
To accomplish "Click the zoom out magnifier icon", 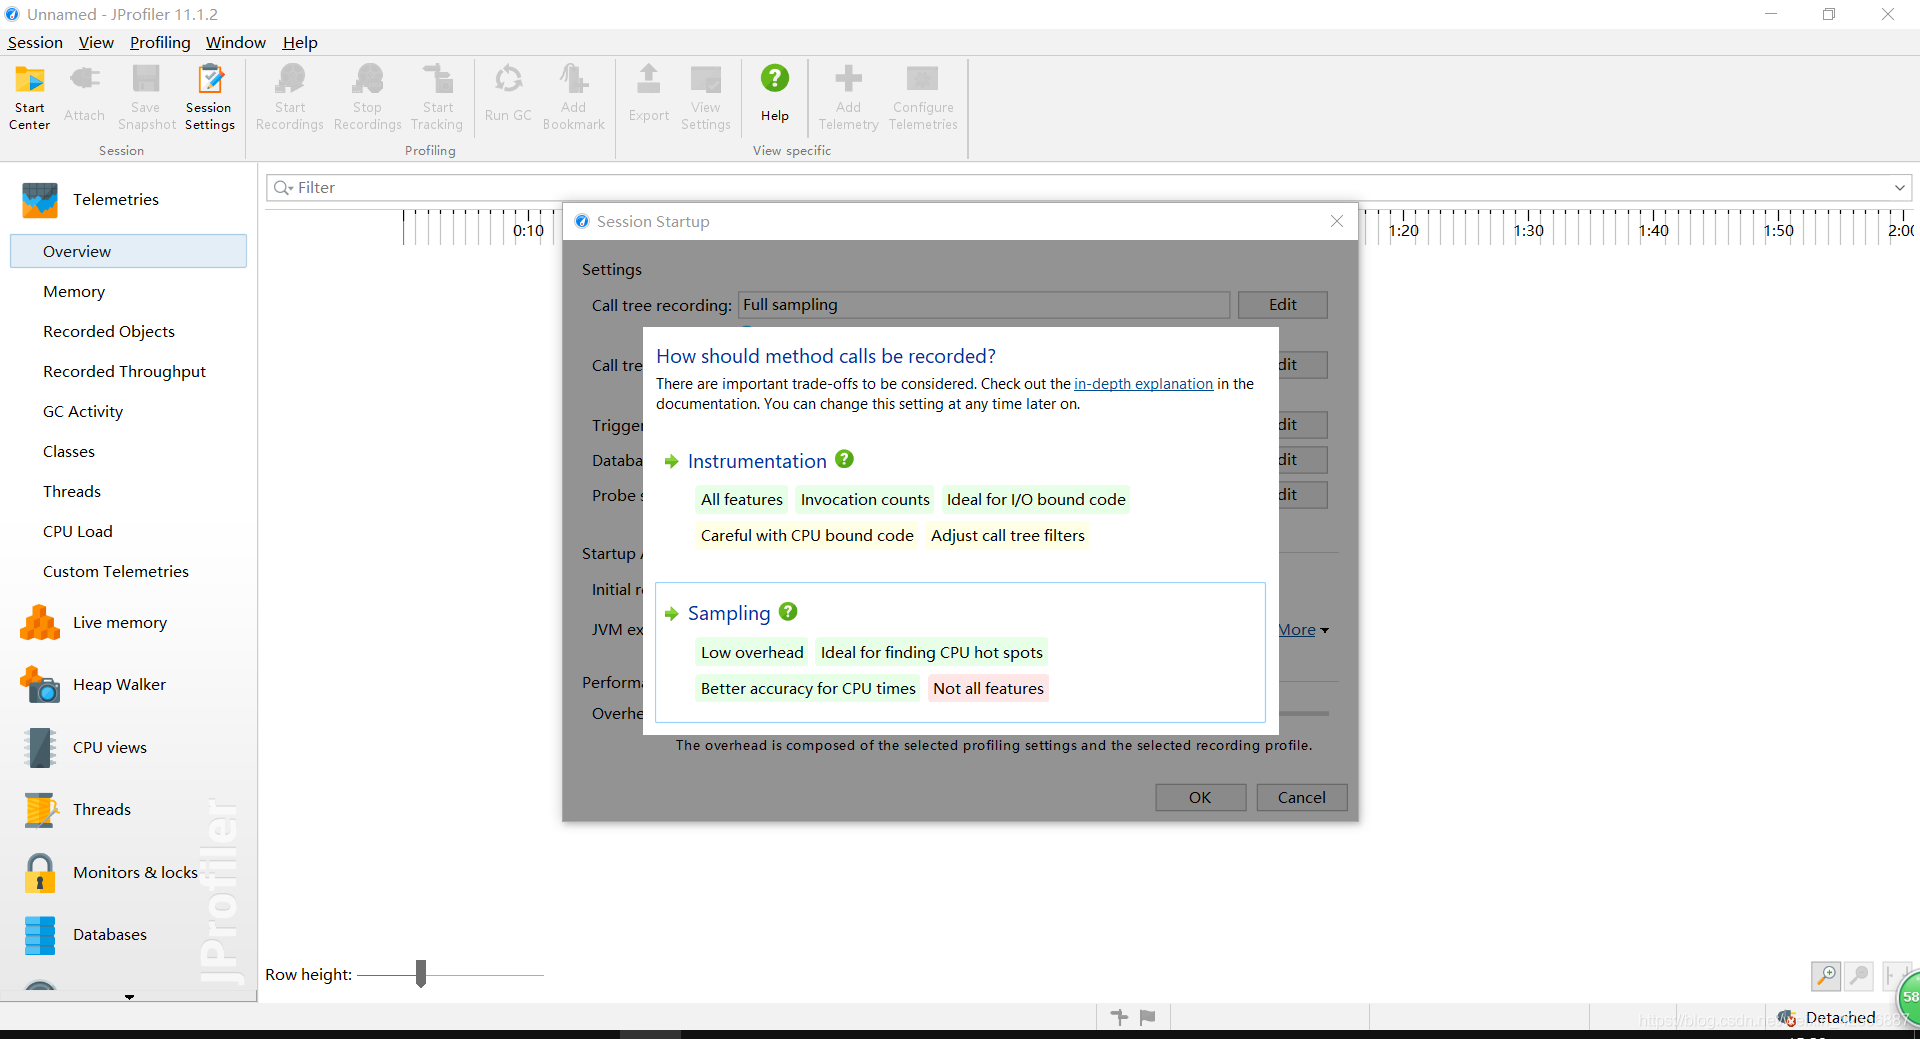I will pyautogui.click(x=1859, y=975).
